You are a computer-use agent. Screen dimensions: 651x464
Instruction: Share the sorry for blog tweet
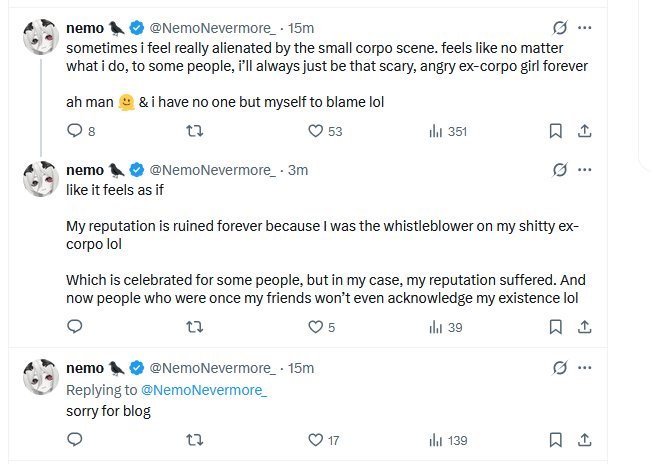click(x=586, y=440)
